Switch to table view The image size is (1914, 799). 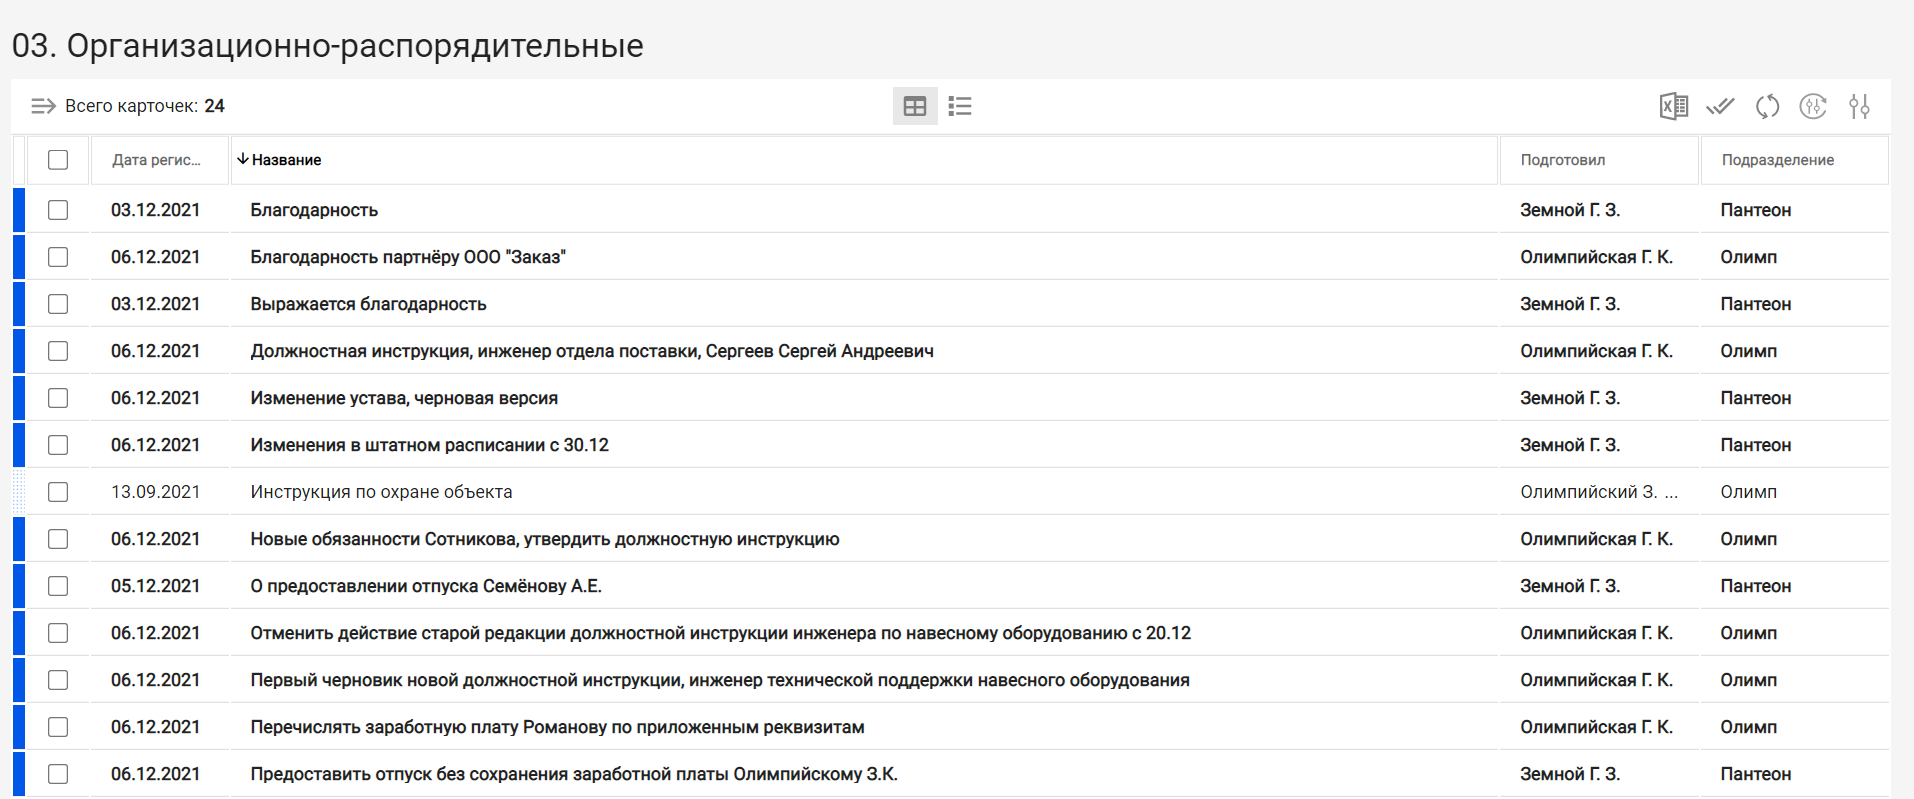tap(915, 106)
